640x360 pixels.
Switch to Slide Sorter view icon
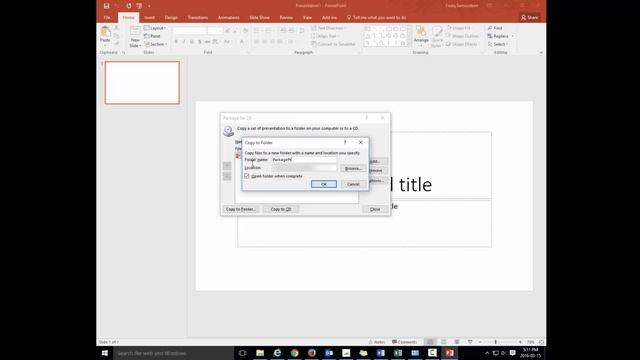click(444, 342)
